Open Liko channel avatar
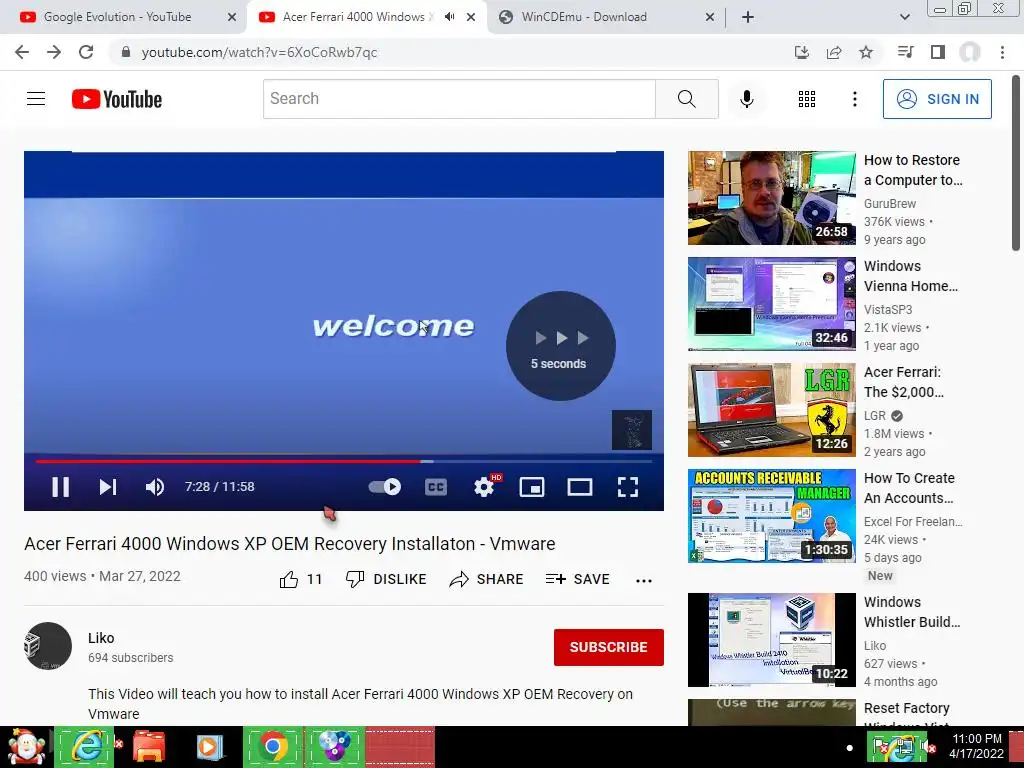The image size is (1024, 768). coord(48,646)
